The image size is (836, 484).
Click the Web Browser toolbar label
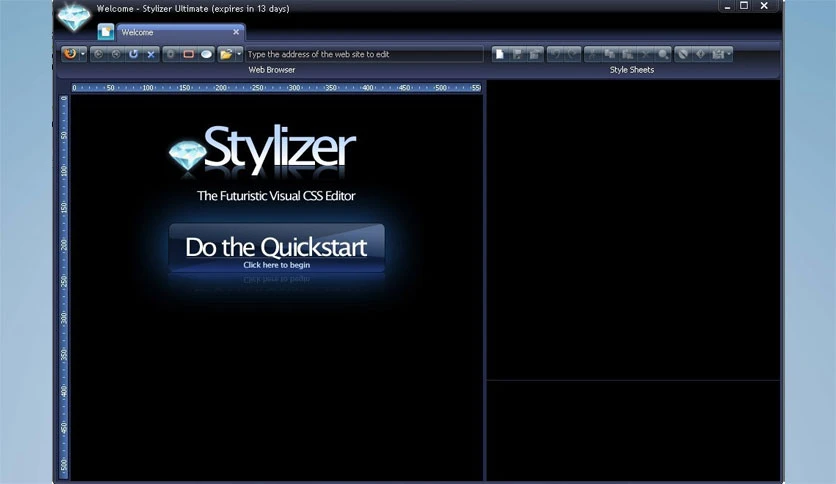(271, 70)
